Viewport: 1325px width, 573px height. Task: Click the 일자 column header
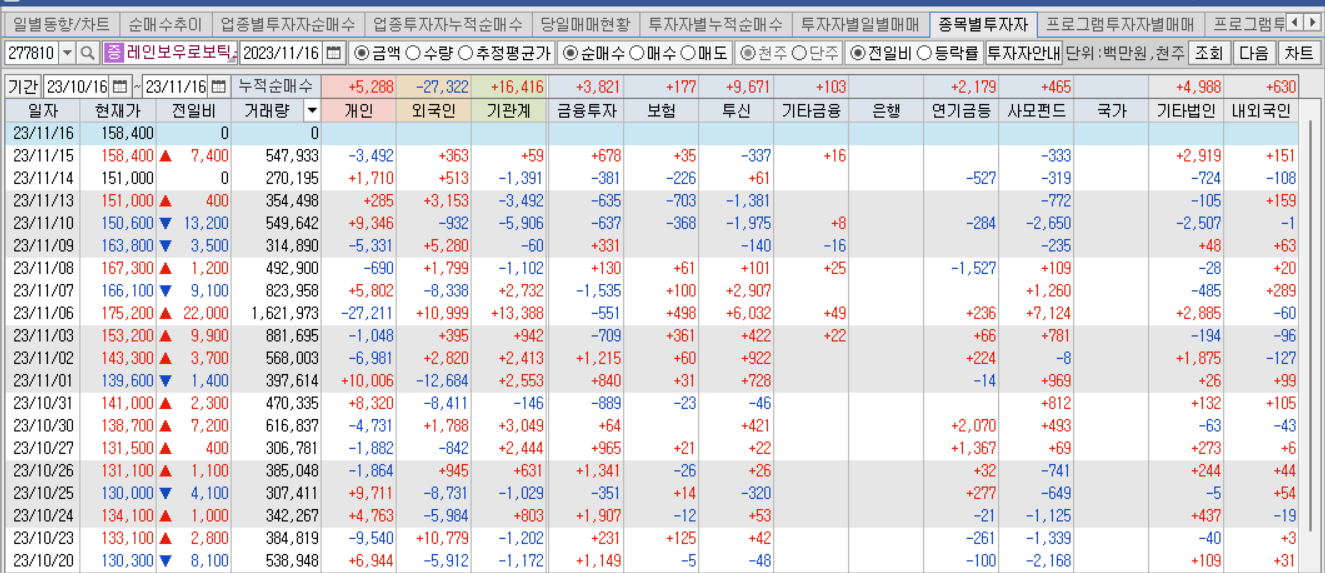tap(43, 111)
